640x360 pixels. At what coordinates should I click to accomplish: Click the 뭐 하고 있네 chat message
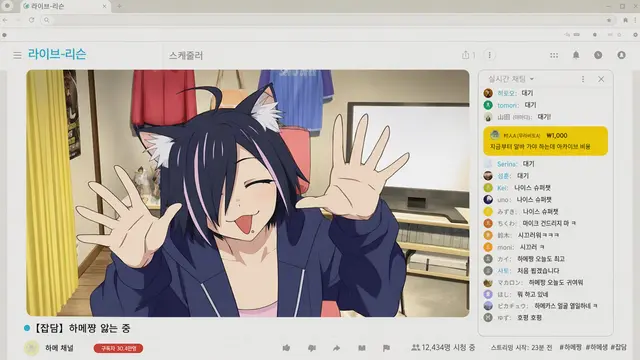pos(533,294)
